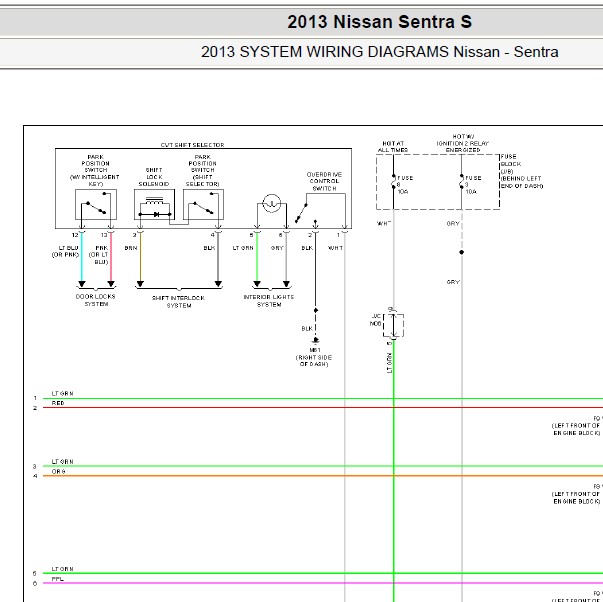Click the "LT GRN" label on line 5
Screen dimensions: 603x602
click(62, 569)
